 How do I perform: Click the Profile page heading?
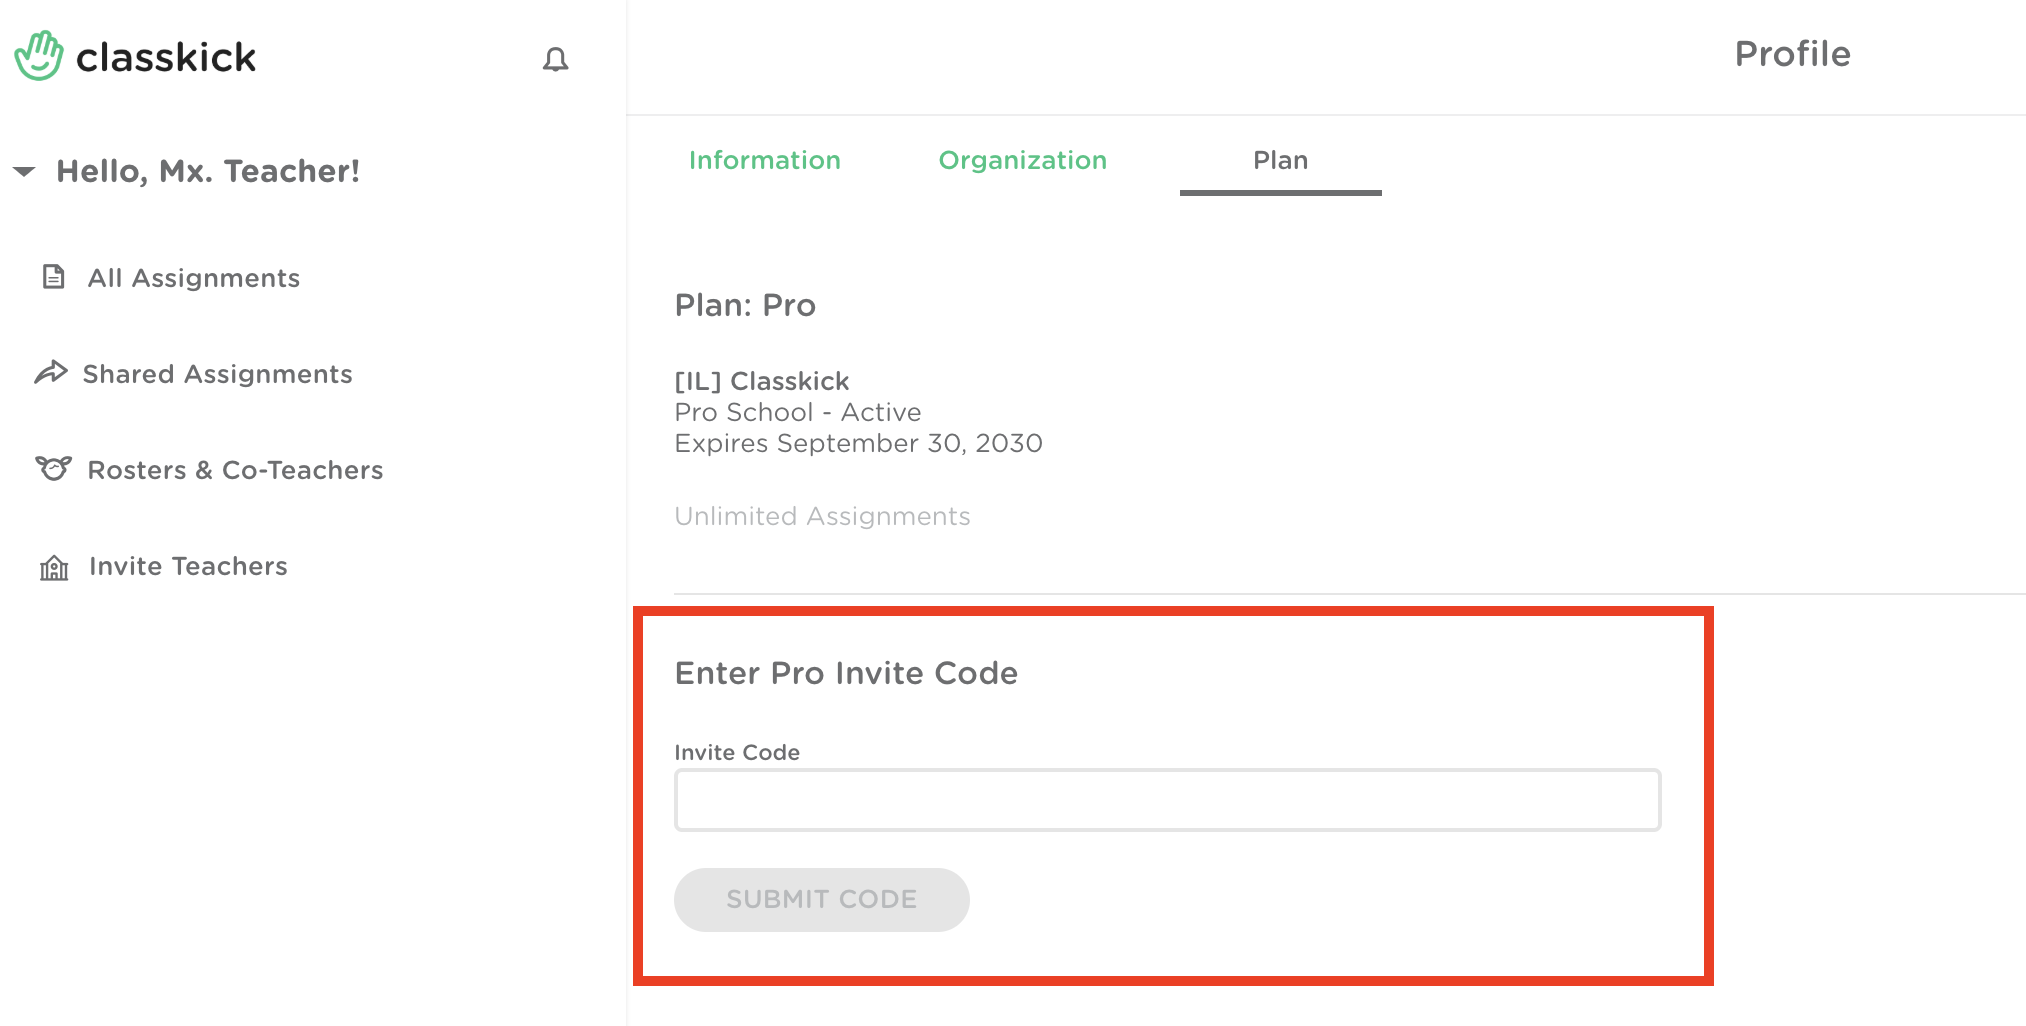pyautogui.click(x=1792, y=54)
